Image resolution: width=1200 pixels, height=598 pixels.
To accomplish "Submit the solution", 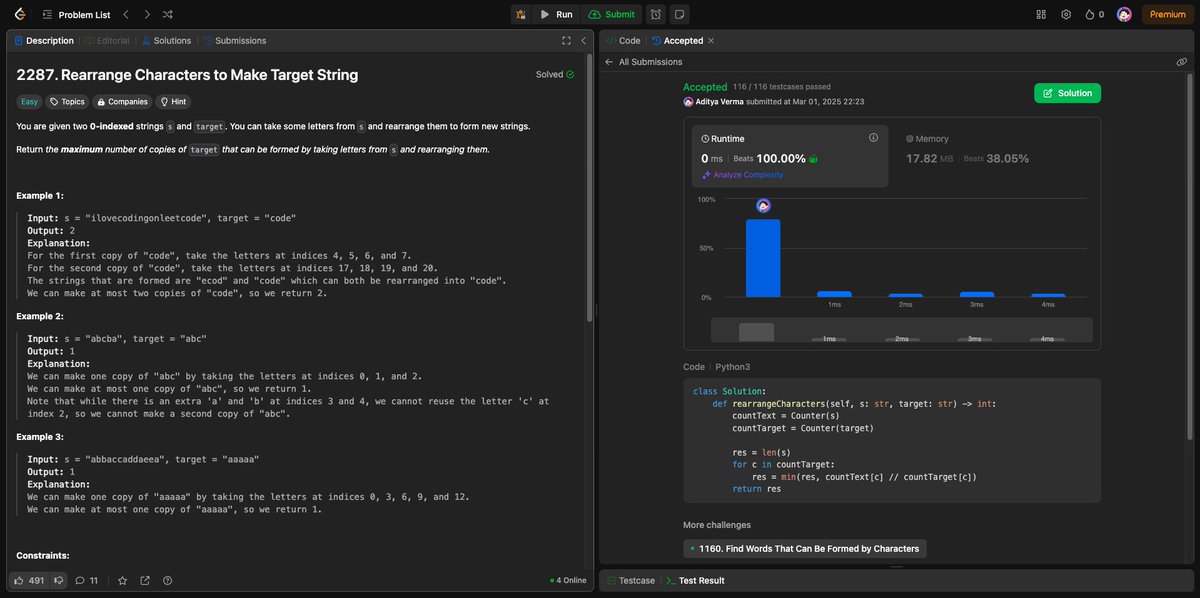I will 611,14.
